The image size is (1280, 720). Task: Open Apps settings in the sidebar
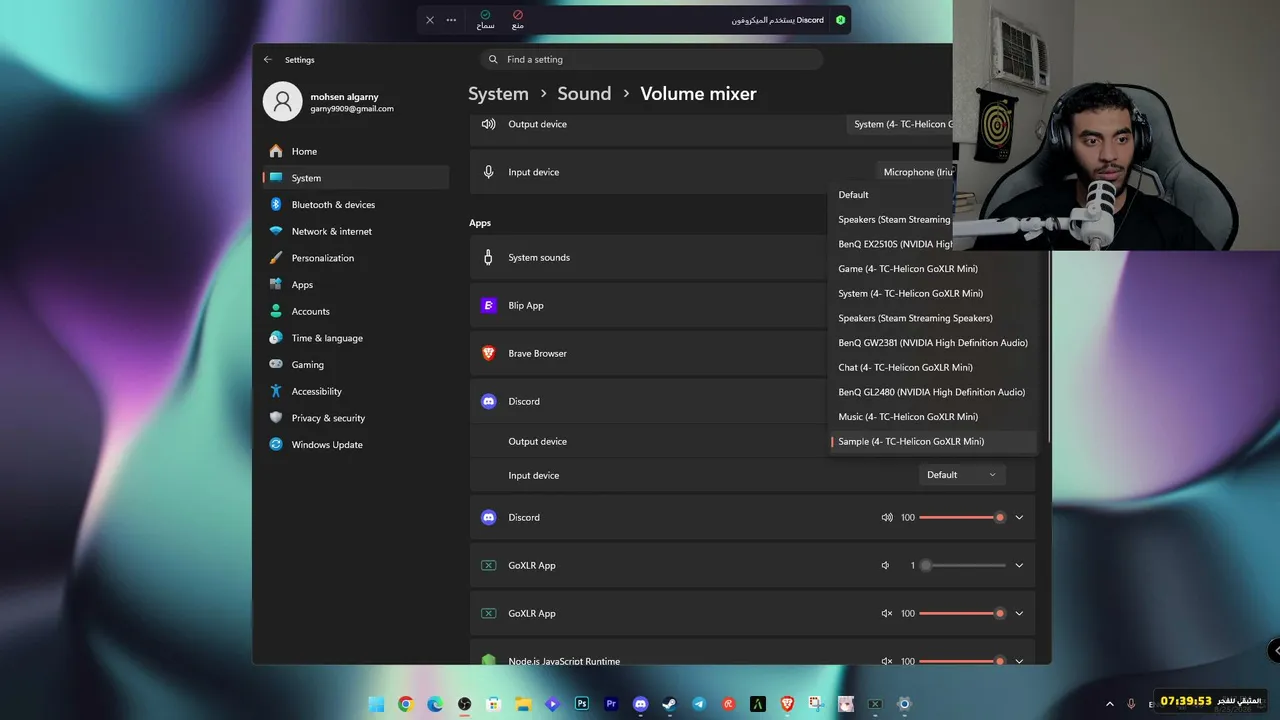pos(355,285)
